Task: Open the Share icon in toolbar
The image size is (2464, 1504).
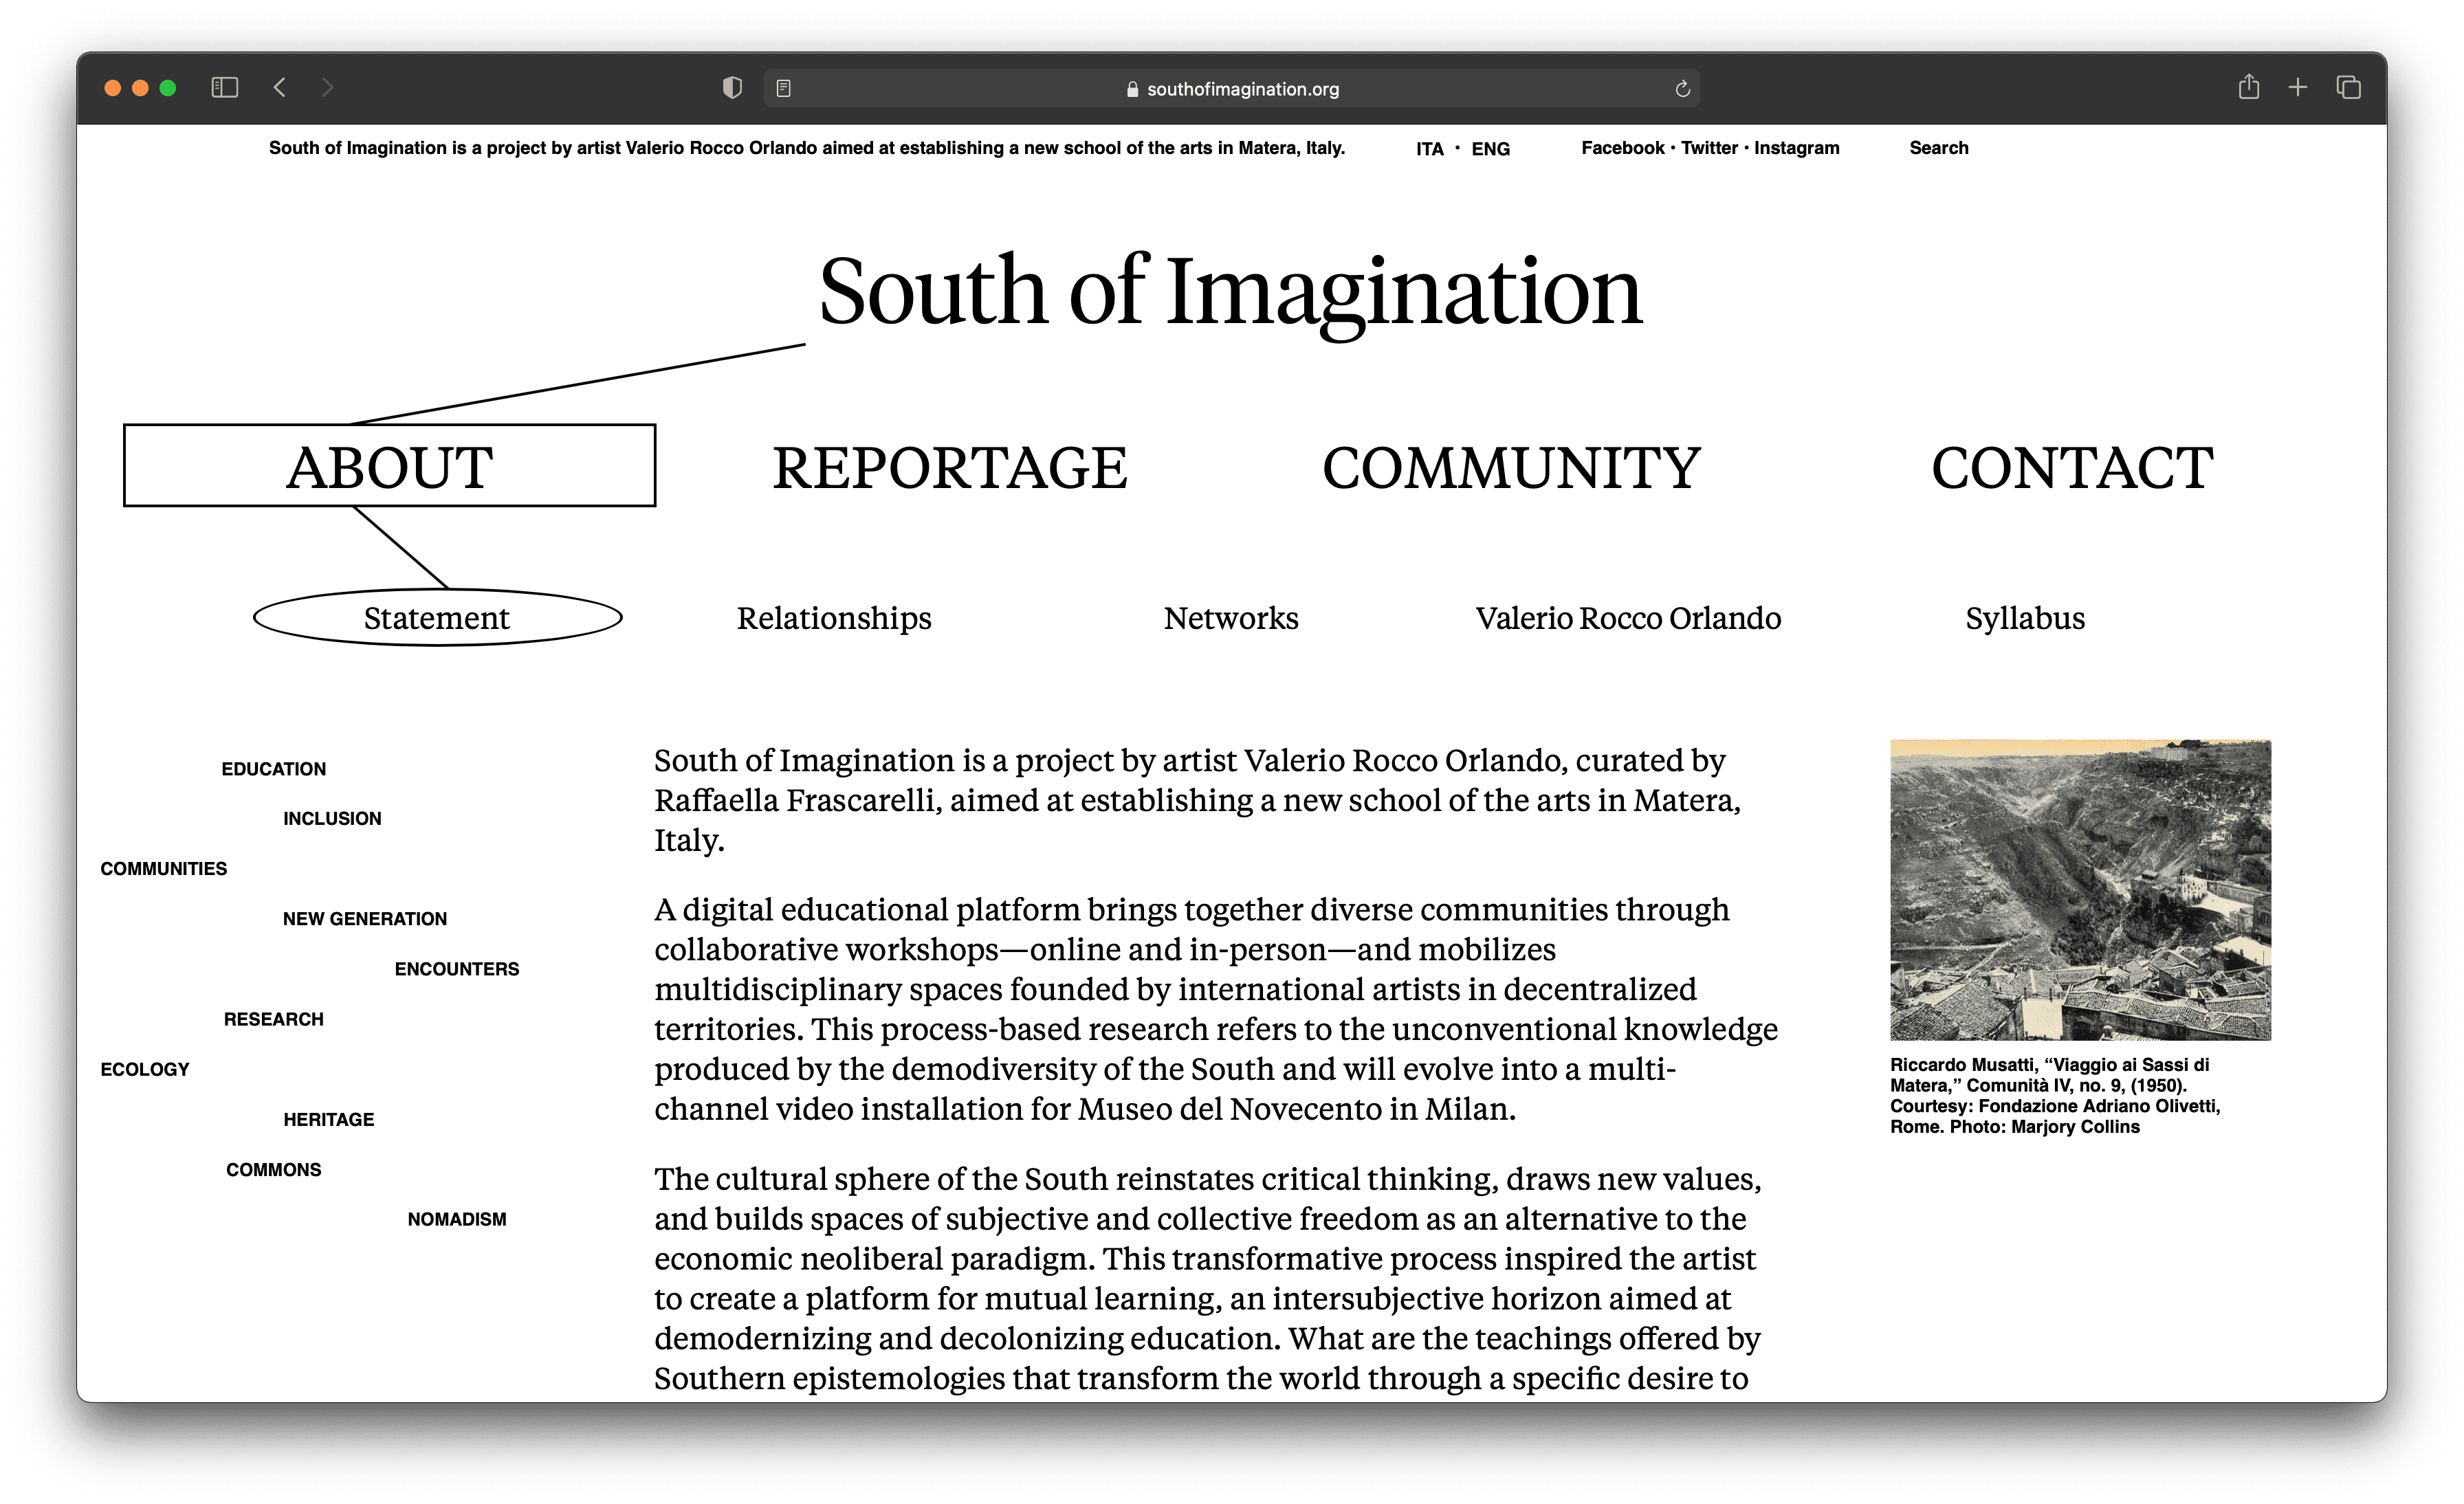Action: [x=2248, y=88]
